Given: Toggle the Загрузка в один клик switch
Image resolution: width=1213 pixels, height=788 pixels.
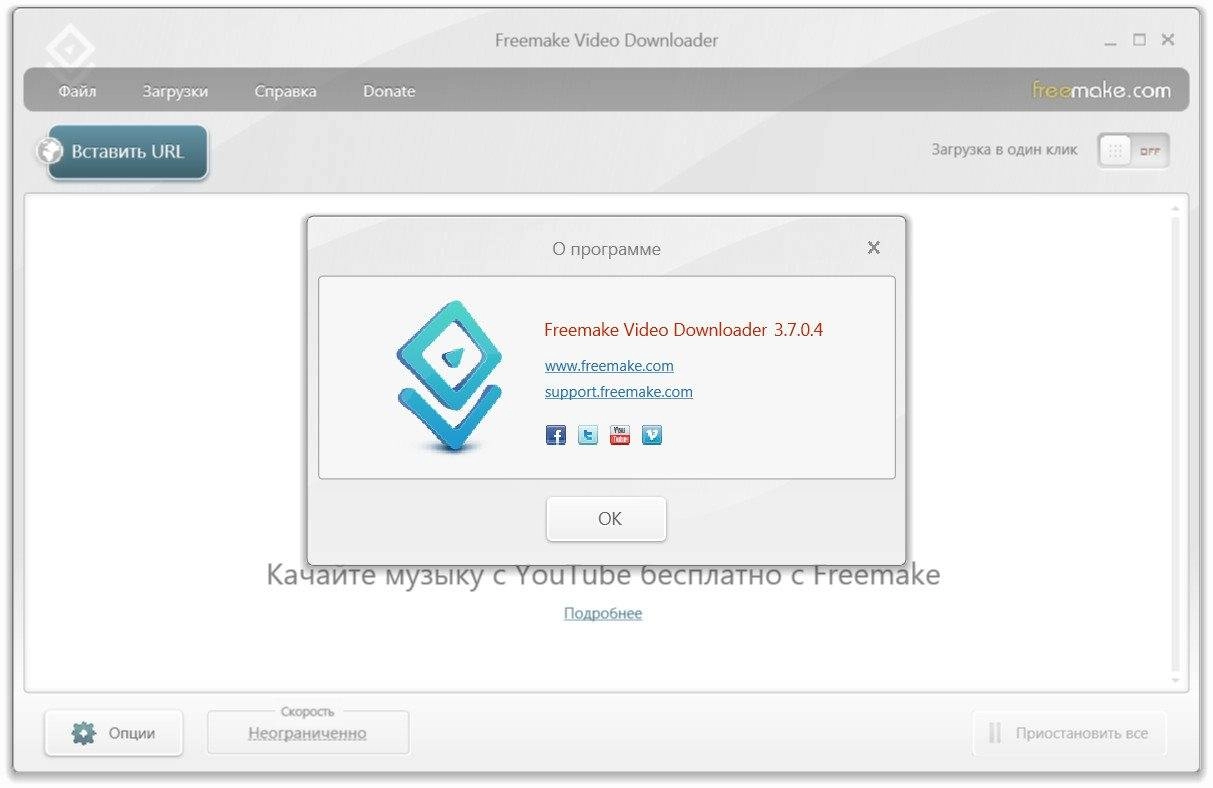Looking at the screenshot, I should click(1133, 151).
